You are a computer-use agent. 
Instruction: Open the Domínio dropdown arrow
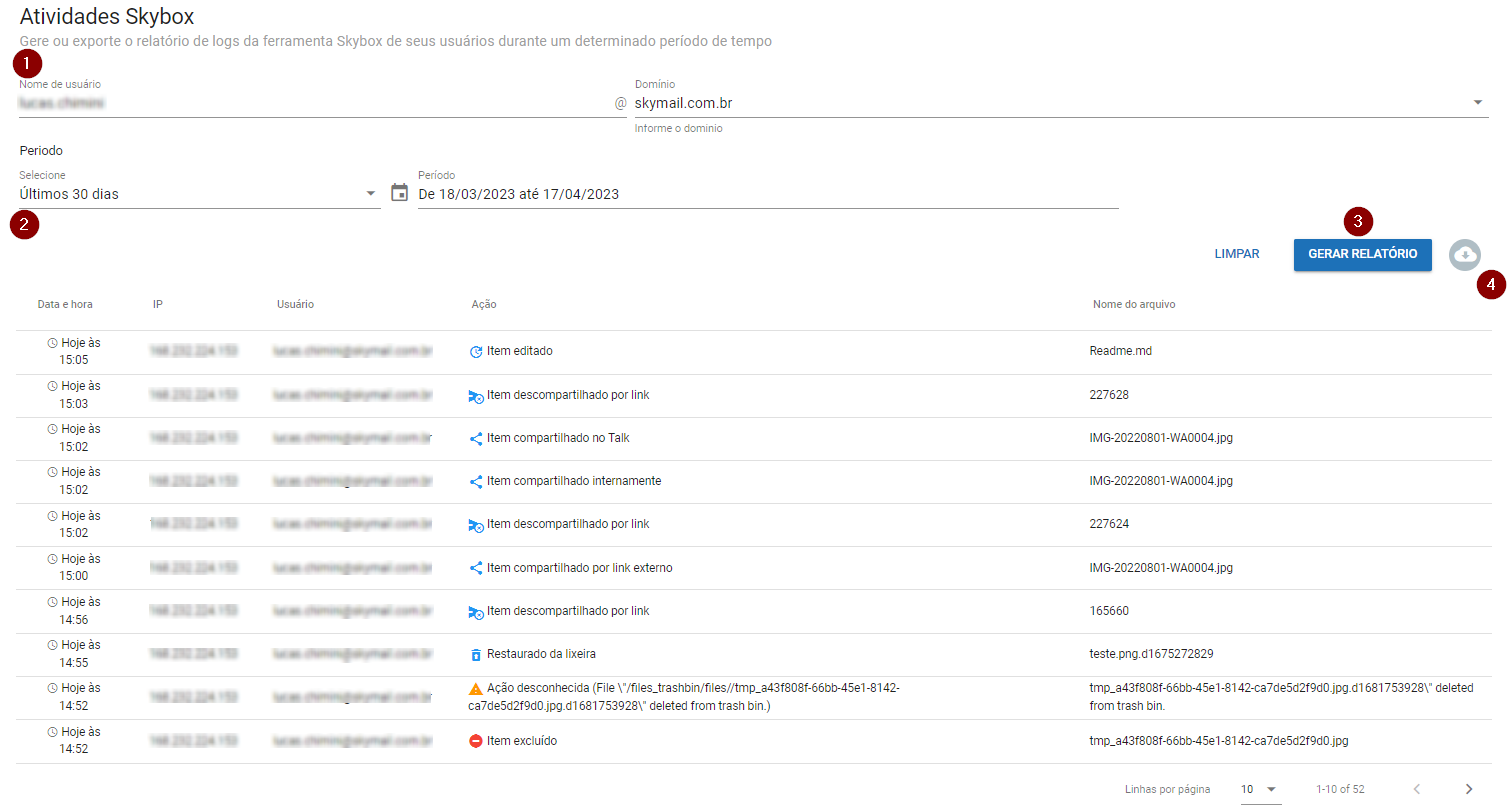coord(1478,103)
